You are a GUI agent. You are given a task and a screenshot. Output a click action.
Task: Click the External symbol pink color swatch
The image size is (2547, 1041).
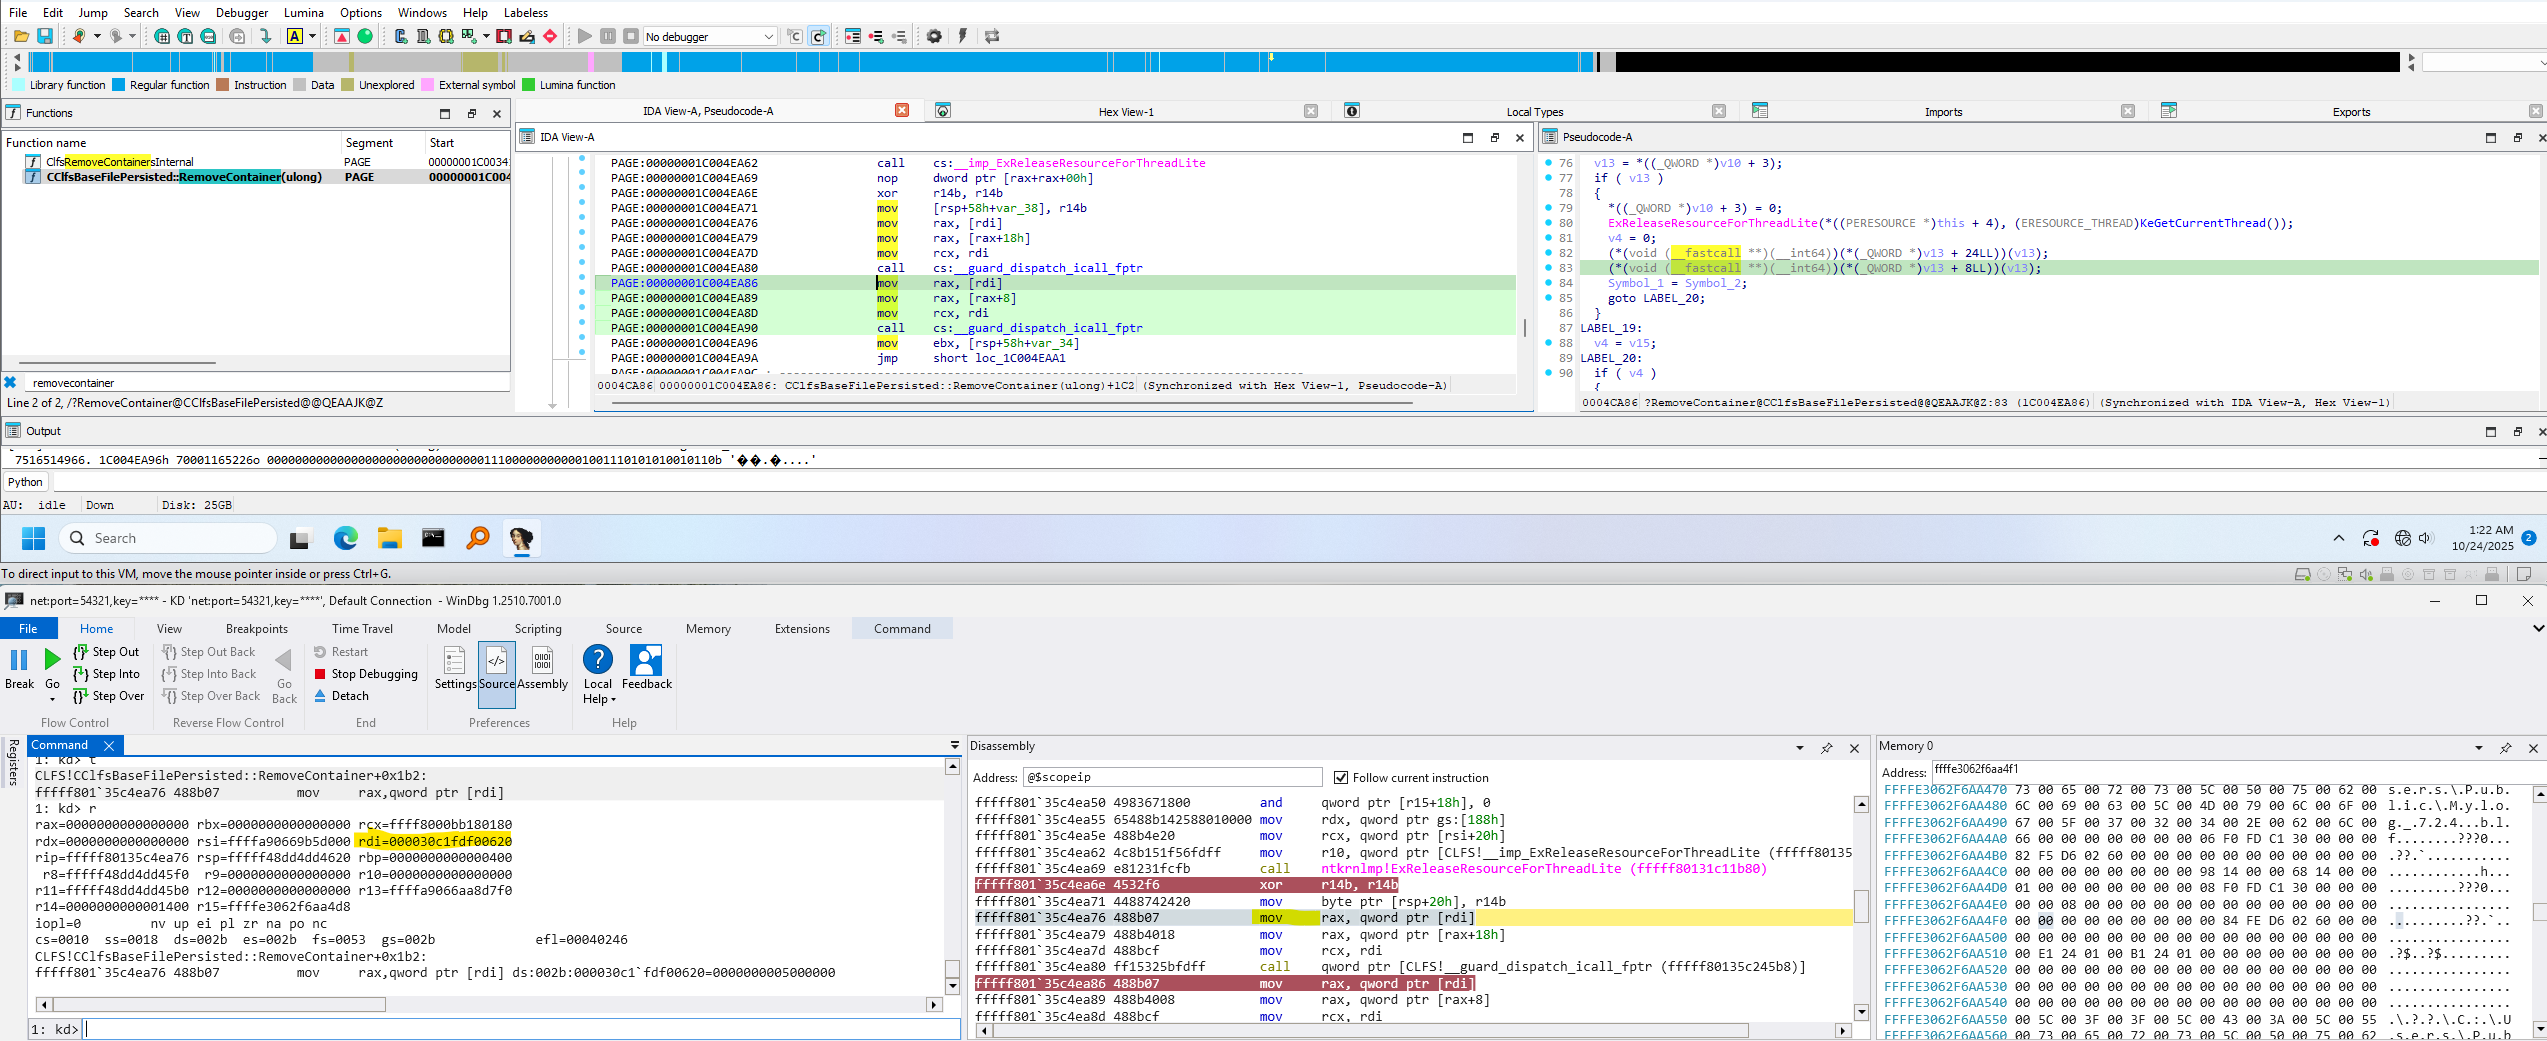point(428,85)
